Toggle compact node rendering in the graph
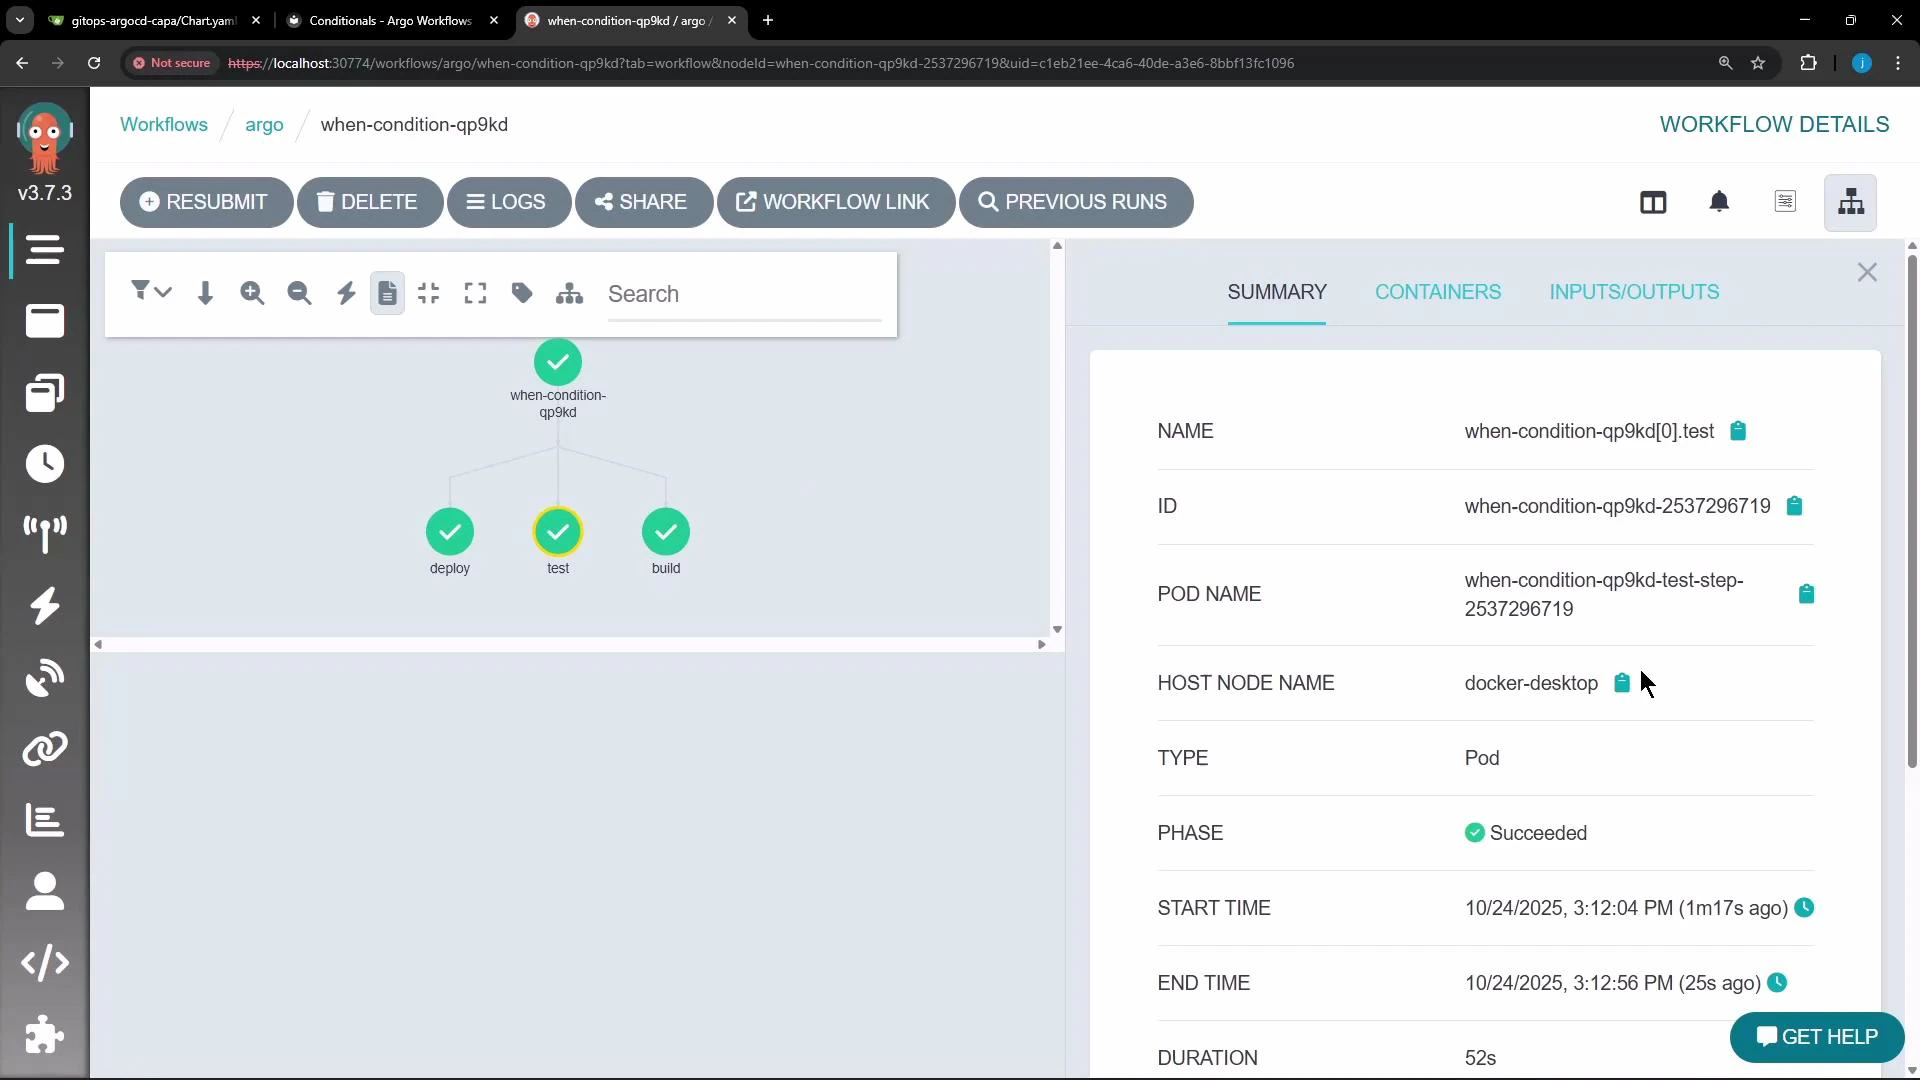 point(428,292)
